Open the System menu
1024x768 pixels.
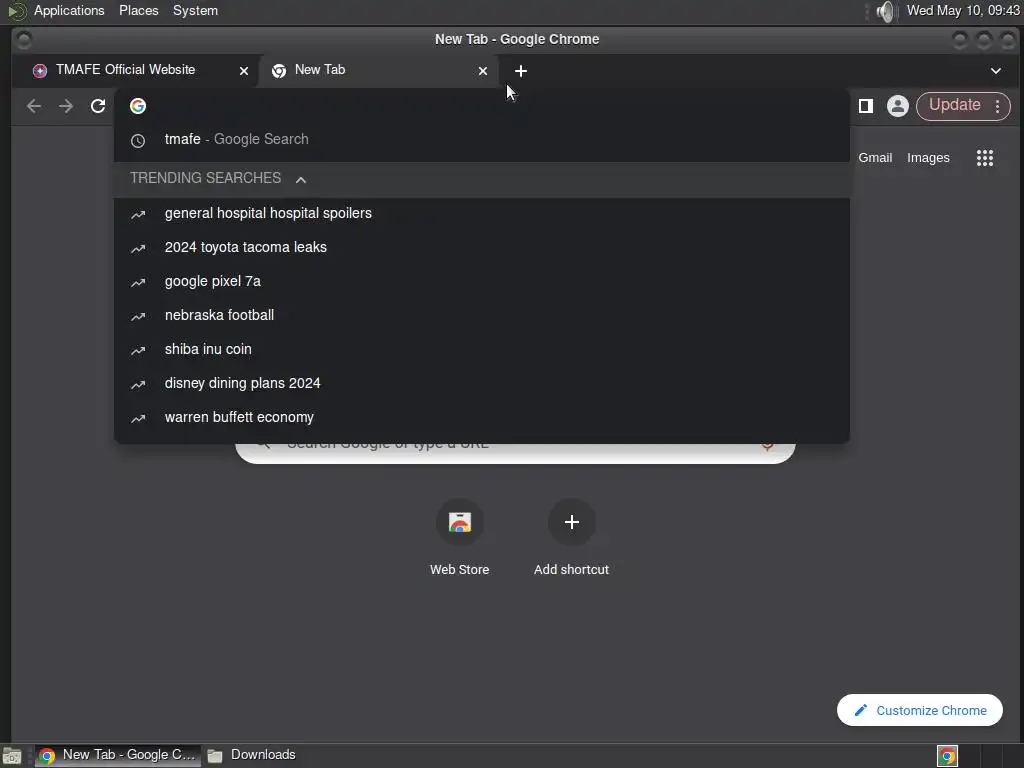(x=195, y=10)
